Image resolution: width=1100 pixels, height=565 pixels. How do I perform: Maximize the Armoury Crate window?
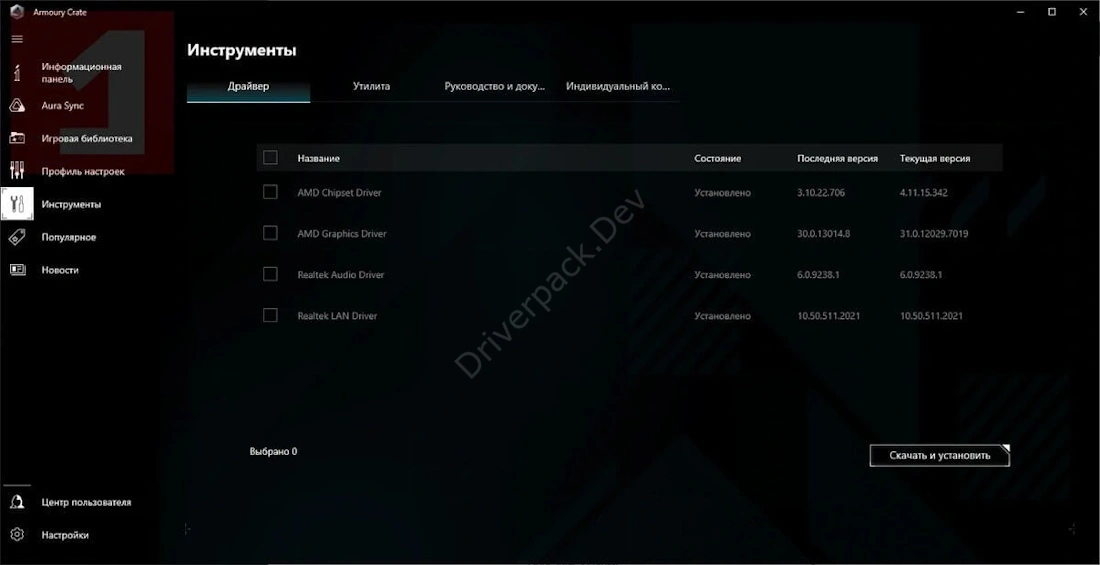1052,12
